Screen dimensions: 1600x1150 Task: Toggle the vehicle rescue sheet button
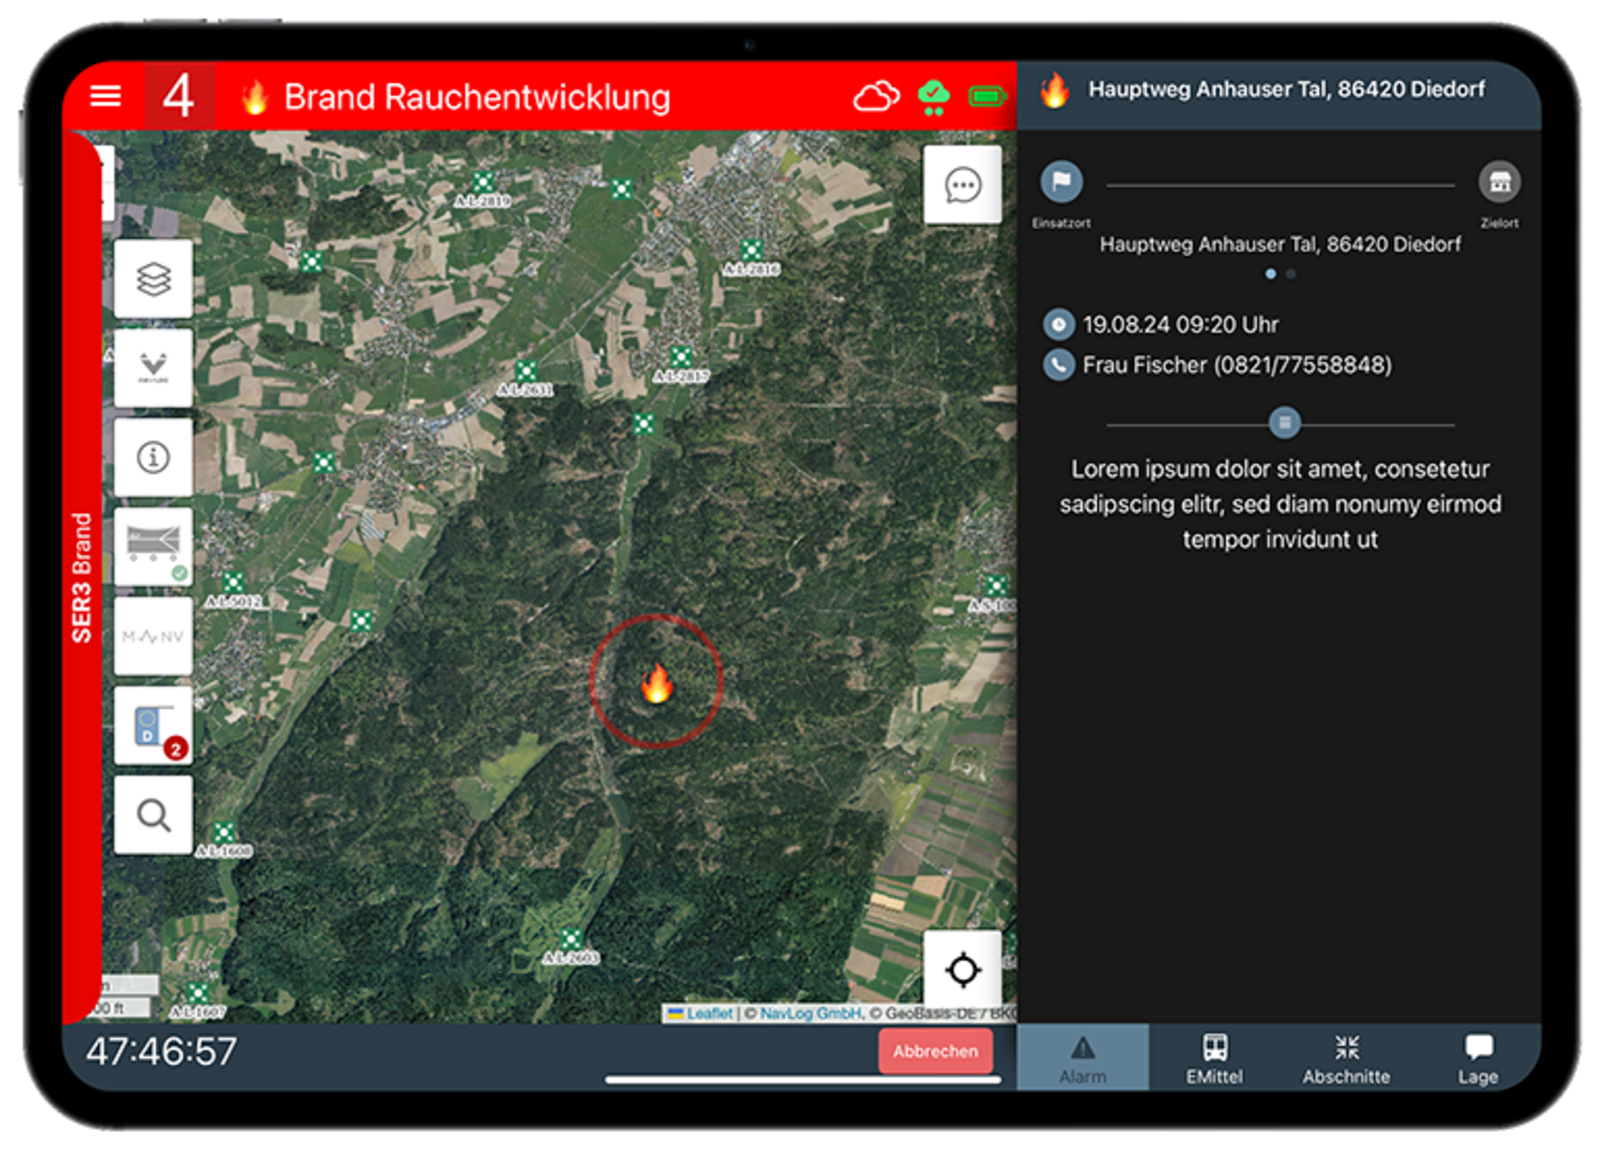pyautogui.click(x=153, y=546)
